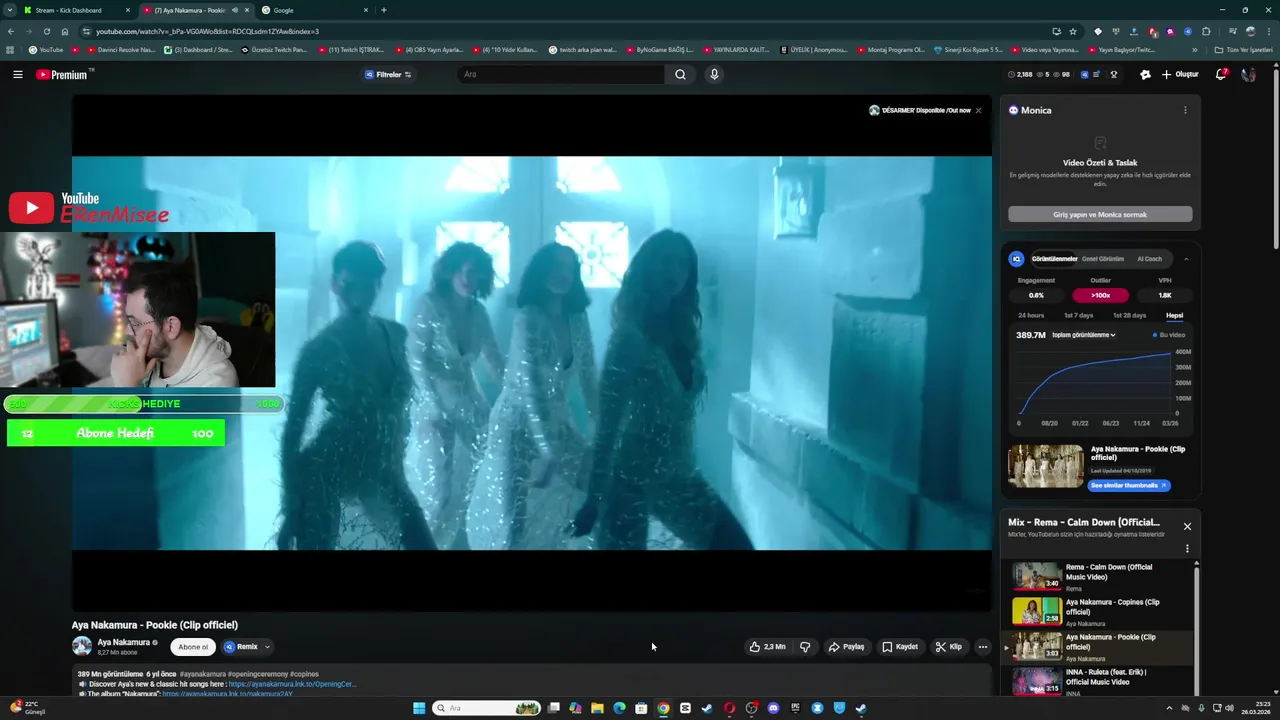Collapse the vidIQ analytics panel
Screen dimensions: 1280x720
pyautogui.click(x=1186, y=259)
